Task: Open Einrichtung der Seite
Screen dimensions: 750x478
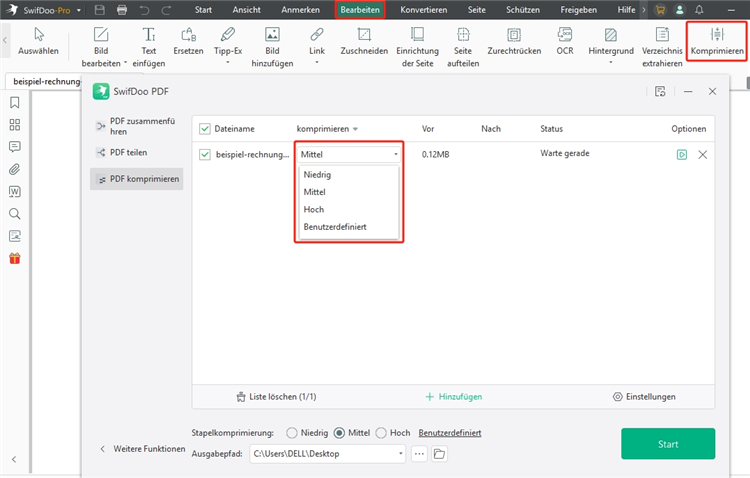Action: pos(417,47)
